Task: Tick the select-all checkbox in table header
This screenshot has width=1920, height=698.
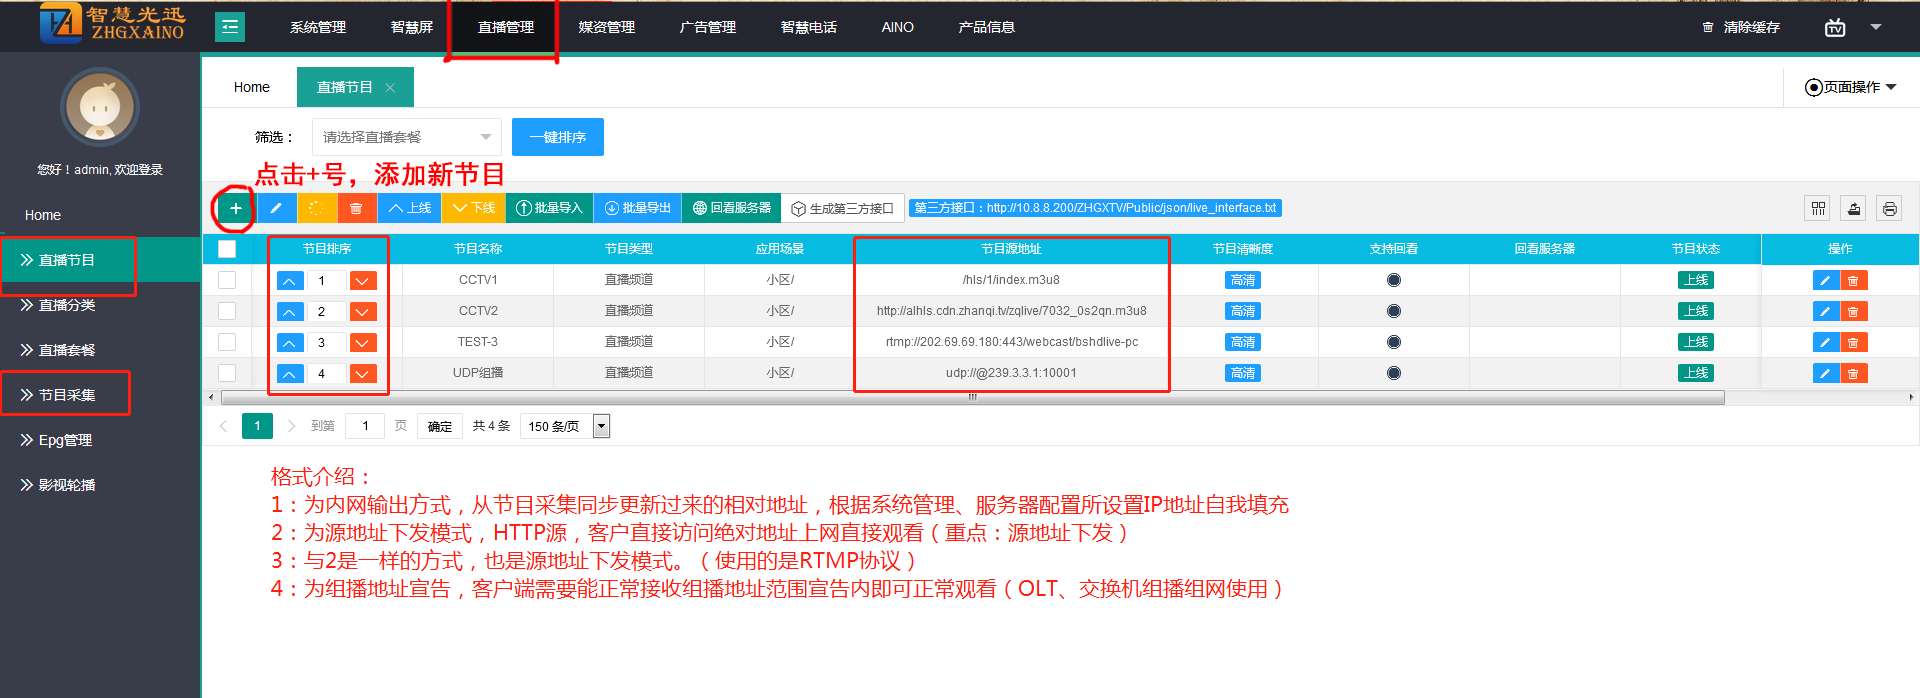Action: tap(227, 249)
